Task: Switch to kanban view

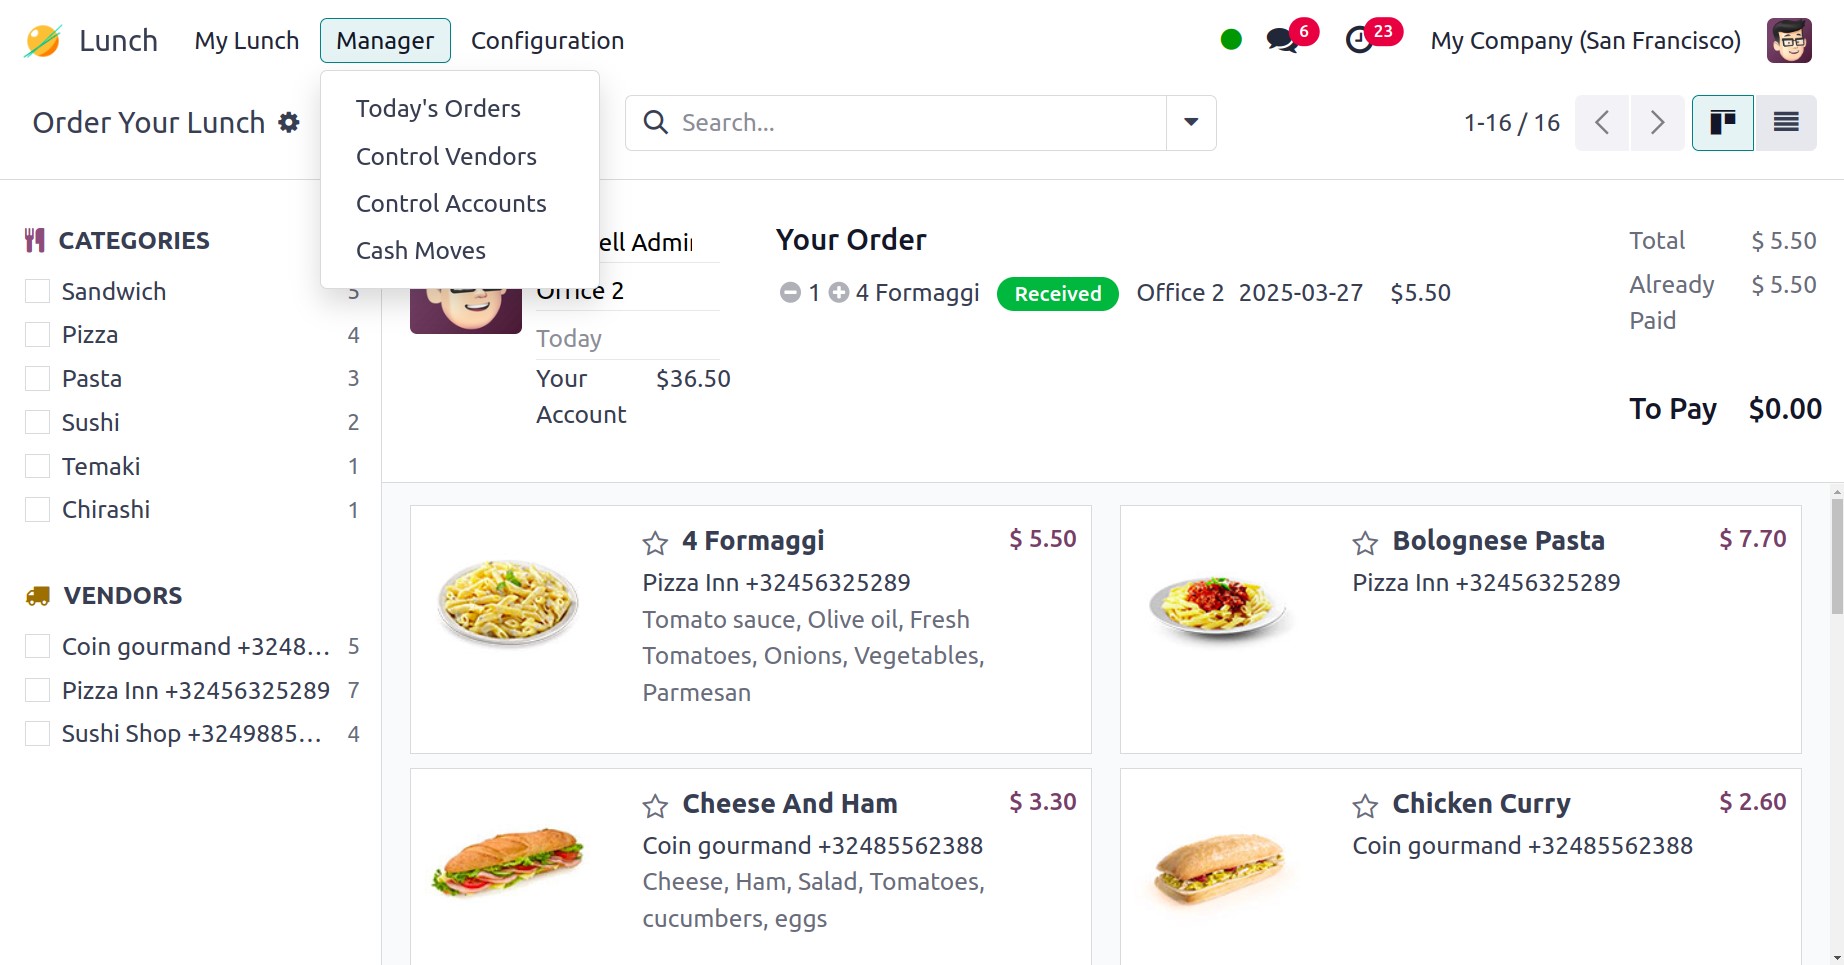Action: (1722, 122)
